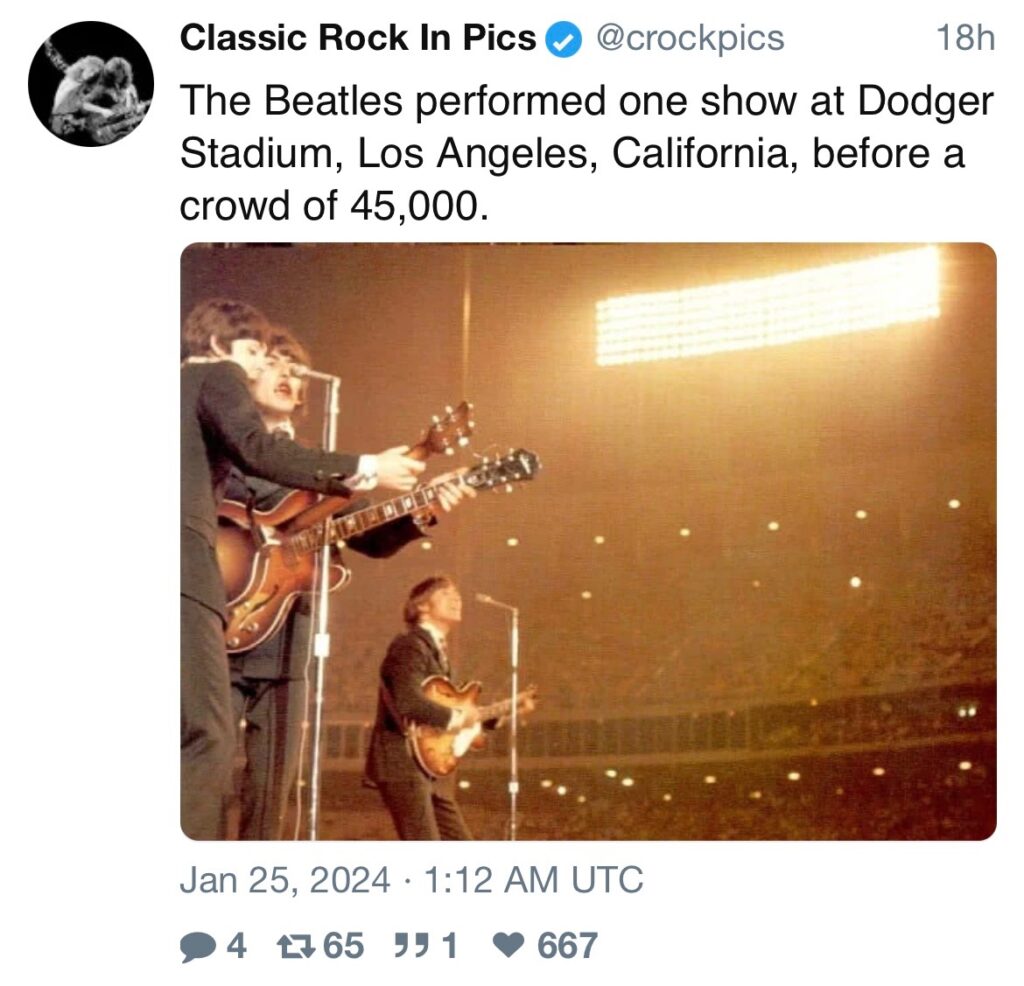
Task: Click the quote count 1
Action: coord(450,946)
